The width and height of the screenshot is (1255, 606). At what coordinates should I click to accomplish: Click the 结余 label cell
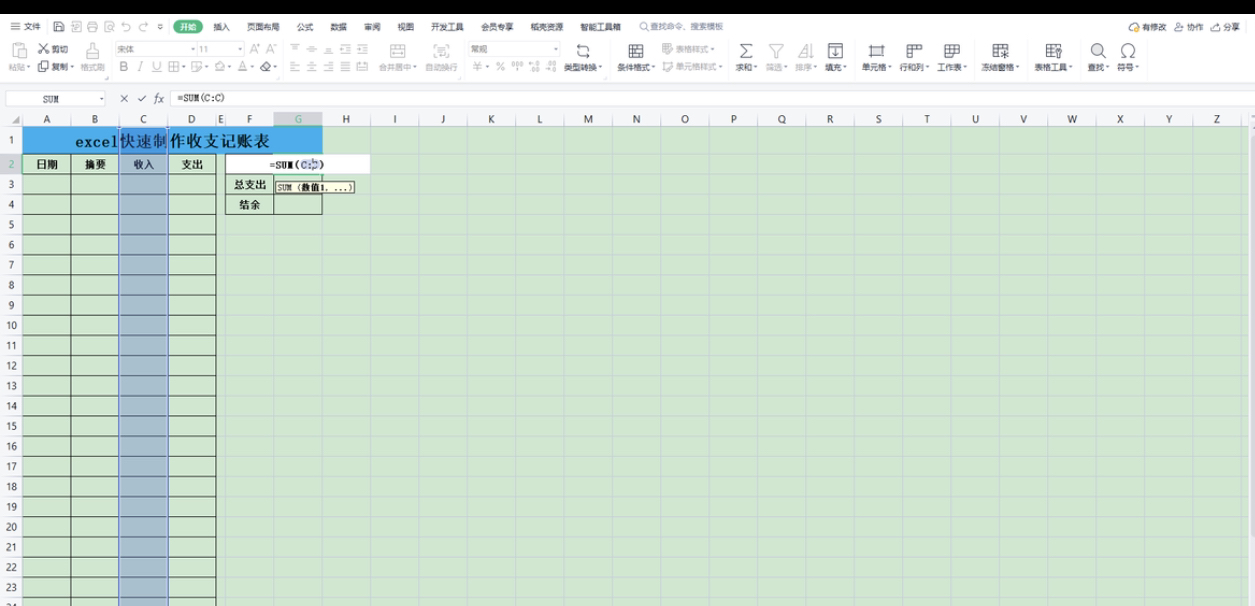(x=249, y=205)
